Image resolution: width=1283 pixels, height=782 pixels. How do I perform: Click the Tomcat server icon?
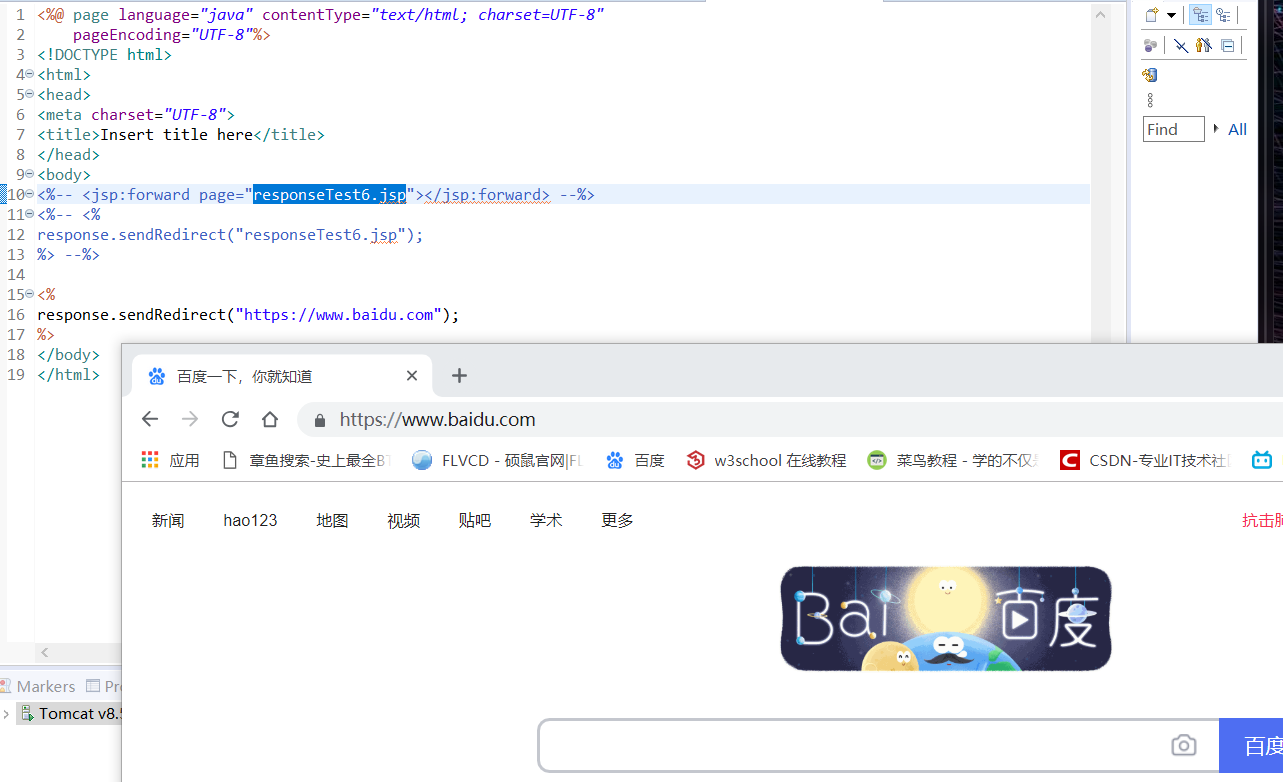coord(28,714)
